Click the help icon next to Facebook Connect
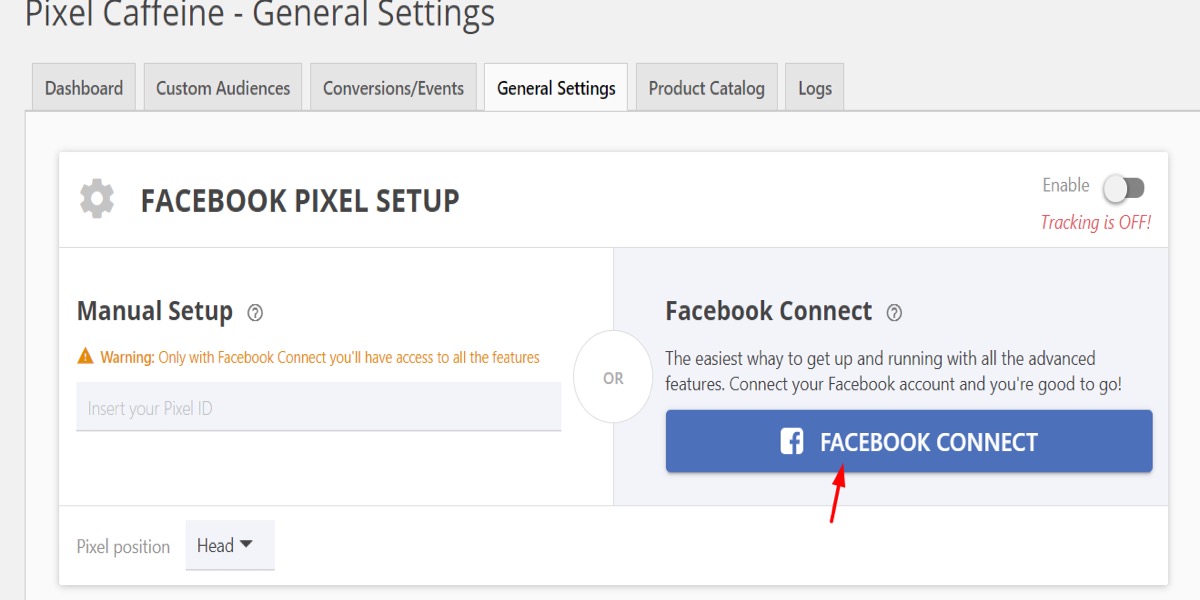The height and width of the screenshot is (600, 1200). 894,313
